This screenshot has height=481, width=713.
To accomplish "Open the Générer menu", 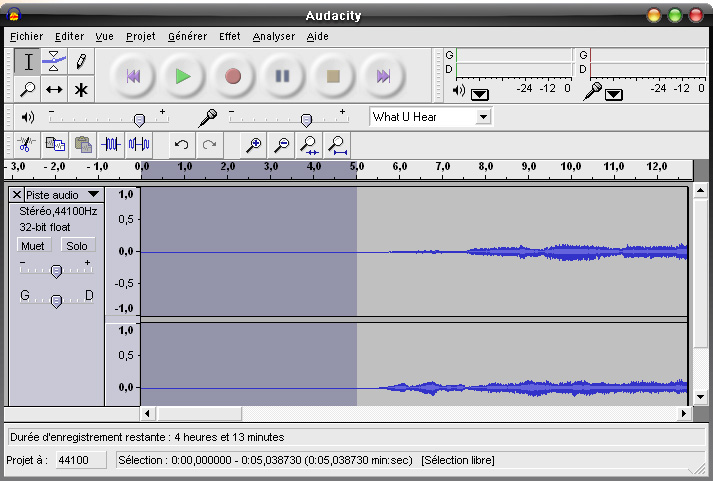I will 187,36.
